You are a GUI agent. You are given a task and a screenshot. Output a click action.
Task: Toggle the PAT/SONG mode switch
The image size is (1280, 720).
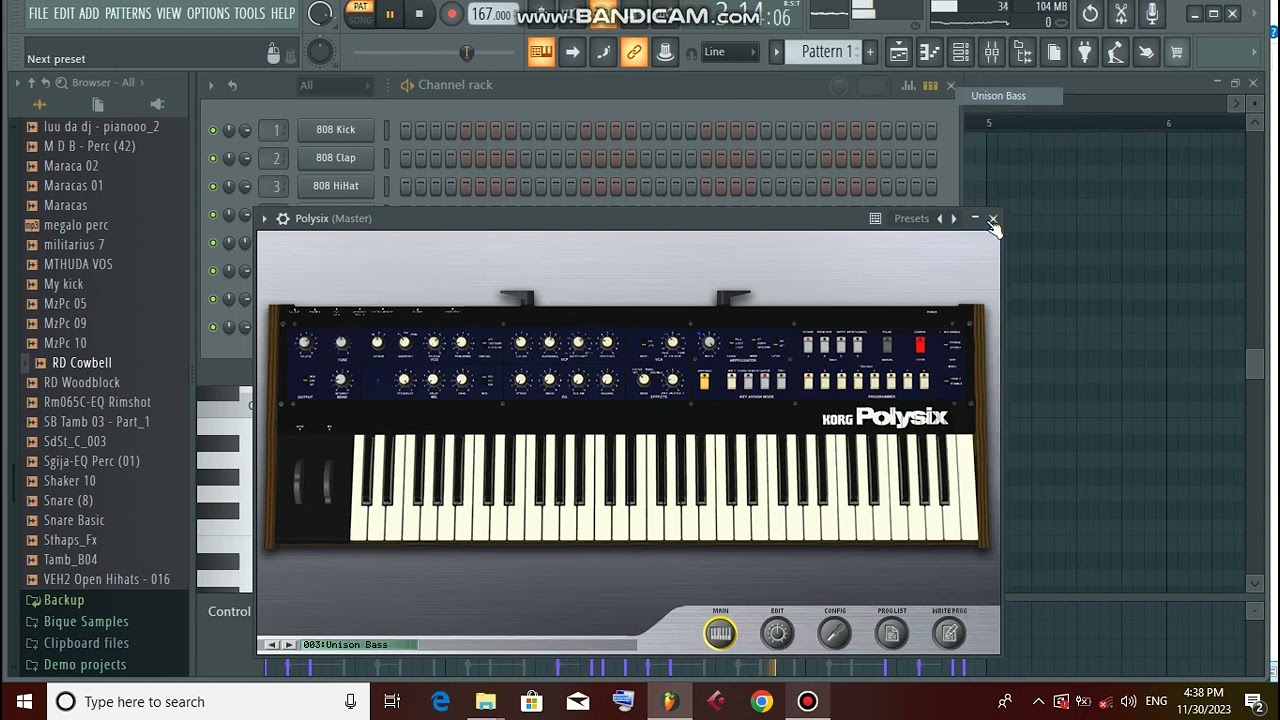tap(360, 13)
